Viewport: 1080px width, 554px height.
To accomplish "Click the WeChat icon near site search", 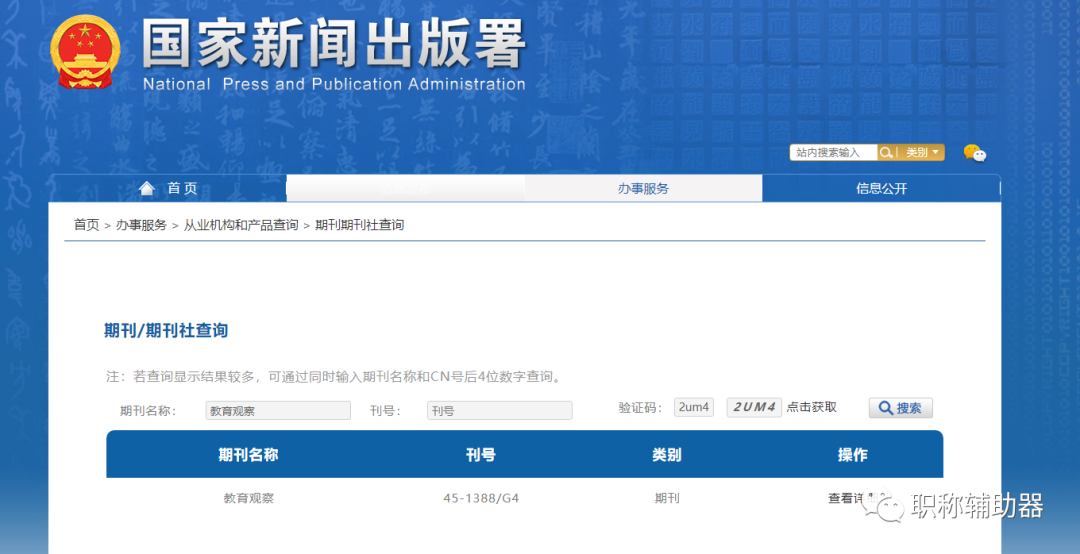I will [x=975, y=153].
